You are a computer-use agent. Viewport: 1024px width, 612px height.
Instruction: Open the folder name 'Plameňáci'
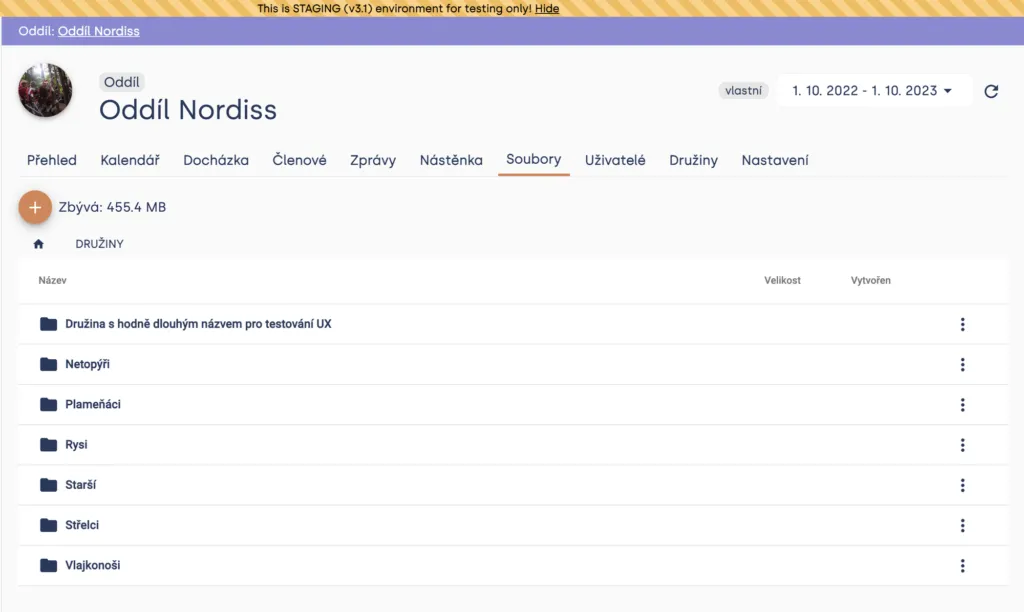93,404
